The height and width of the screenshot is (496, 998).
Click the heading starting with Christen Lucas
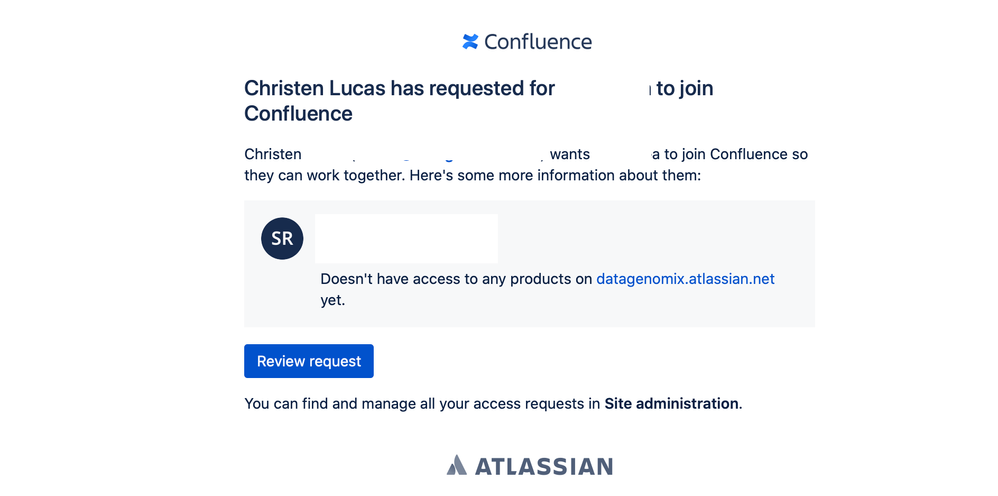point(479,101)
